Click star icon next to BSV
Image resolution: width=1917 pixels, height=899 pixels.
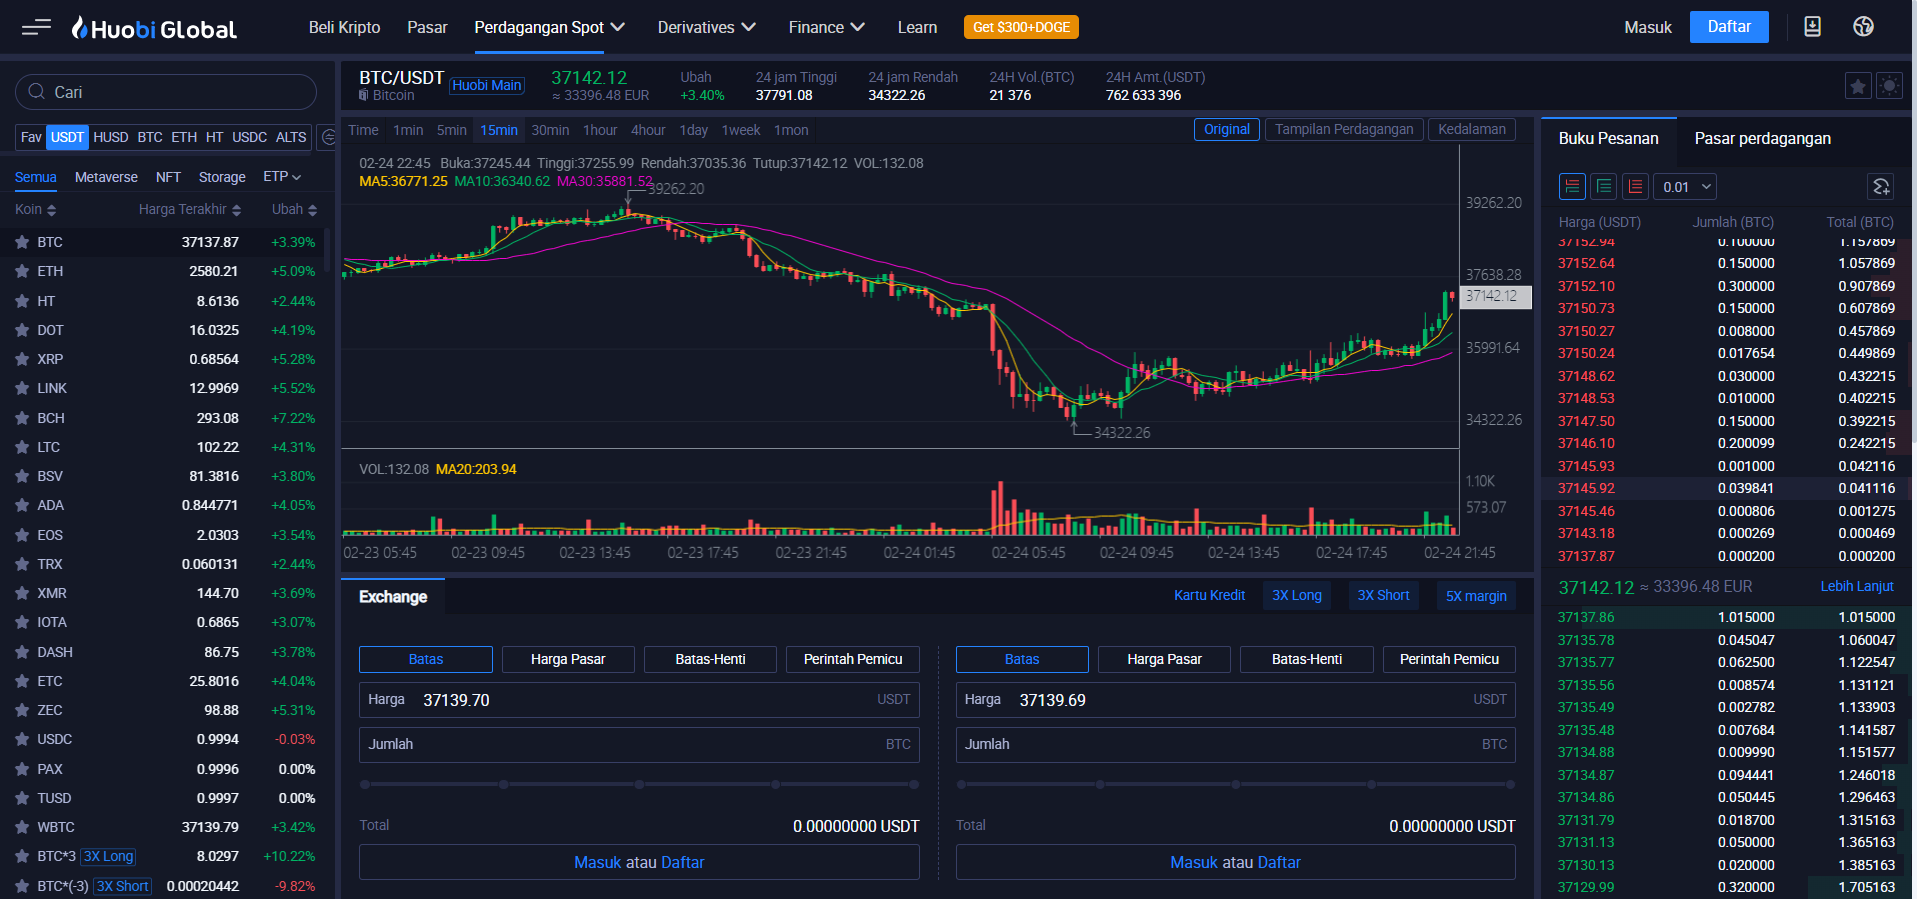click(21, 476)
